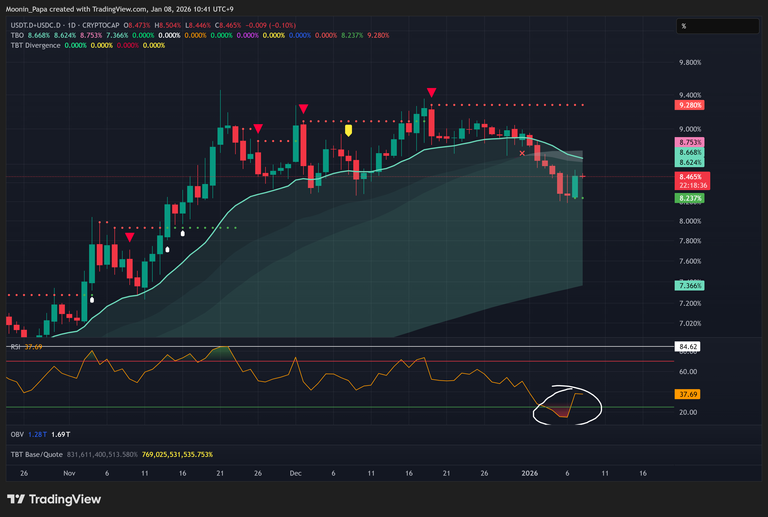
Task: Click the pink 8.753% price axis label
Action: [x=690, y=143]
